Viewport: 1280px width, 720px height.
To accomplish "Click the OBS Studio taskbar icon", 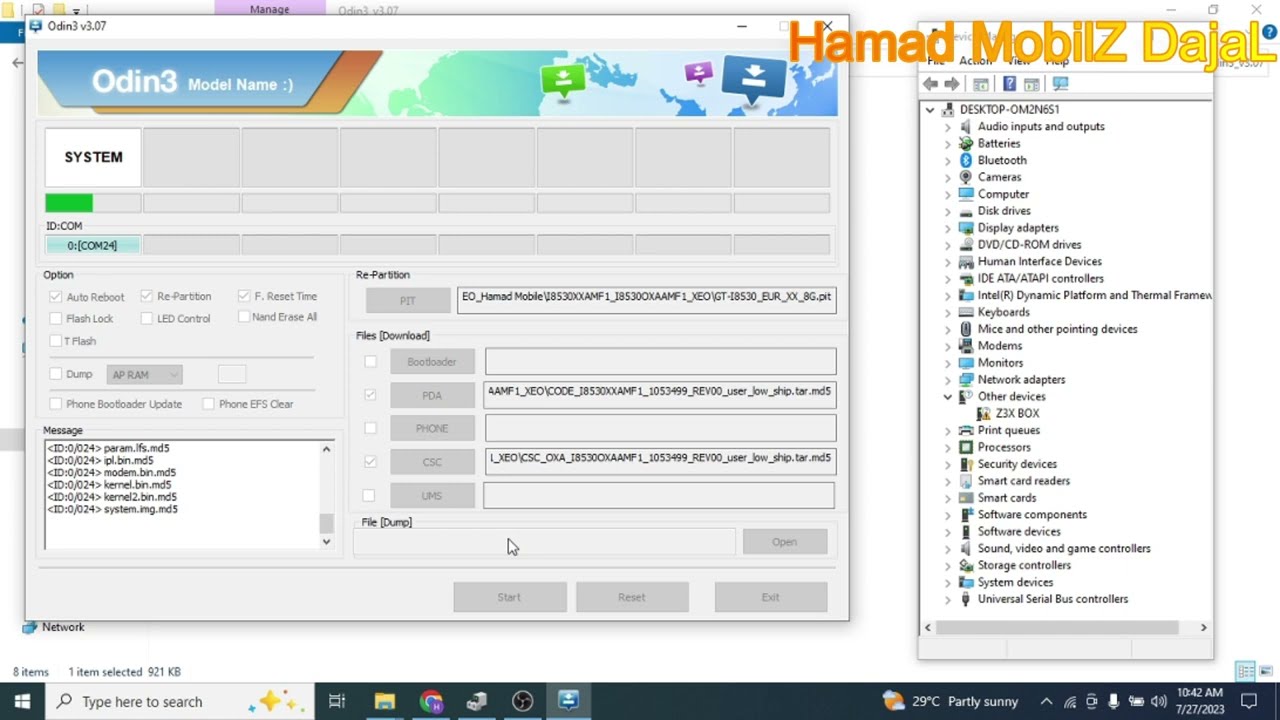I will click(x=523, y=701).
